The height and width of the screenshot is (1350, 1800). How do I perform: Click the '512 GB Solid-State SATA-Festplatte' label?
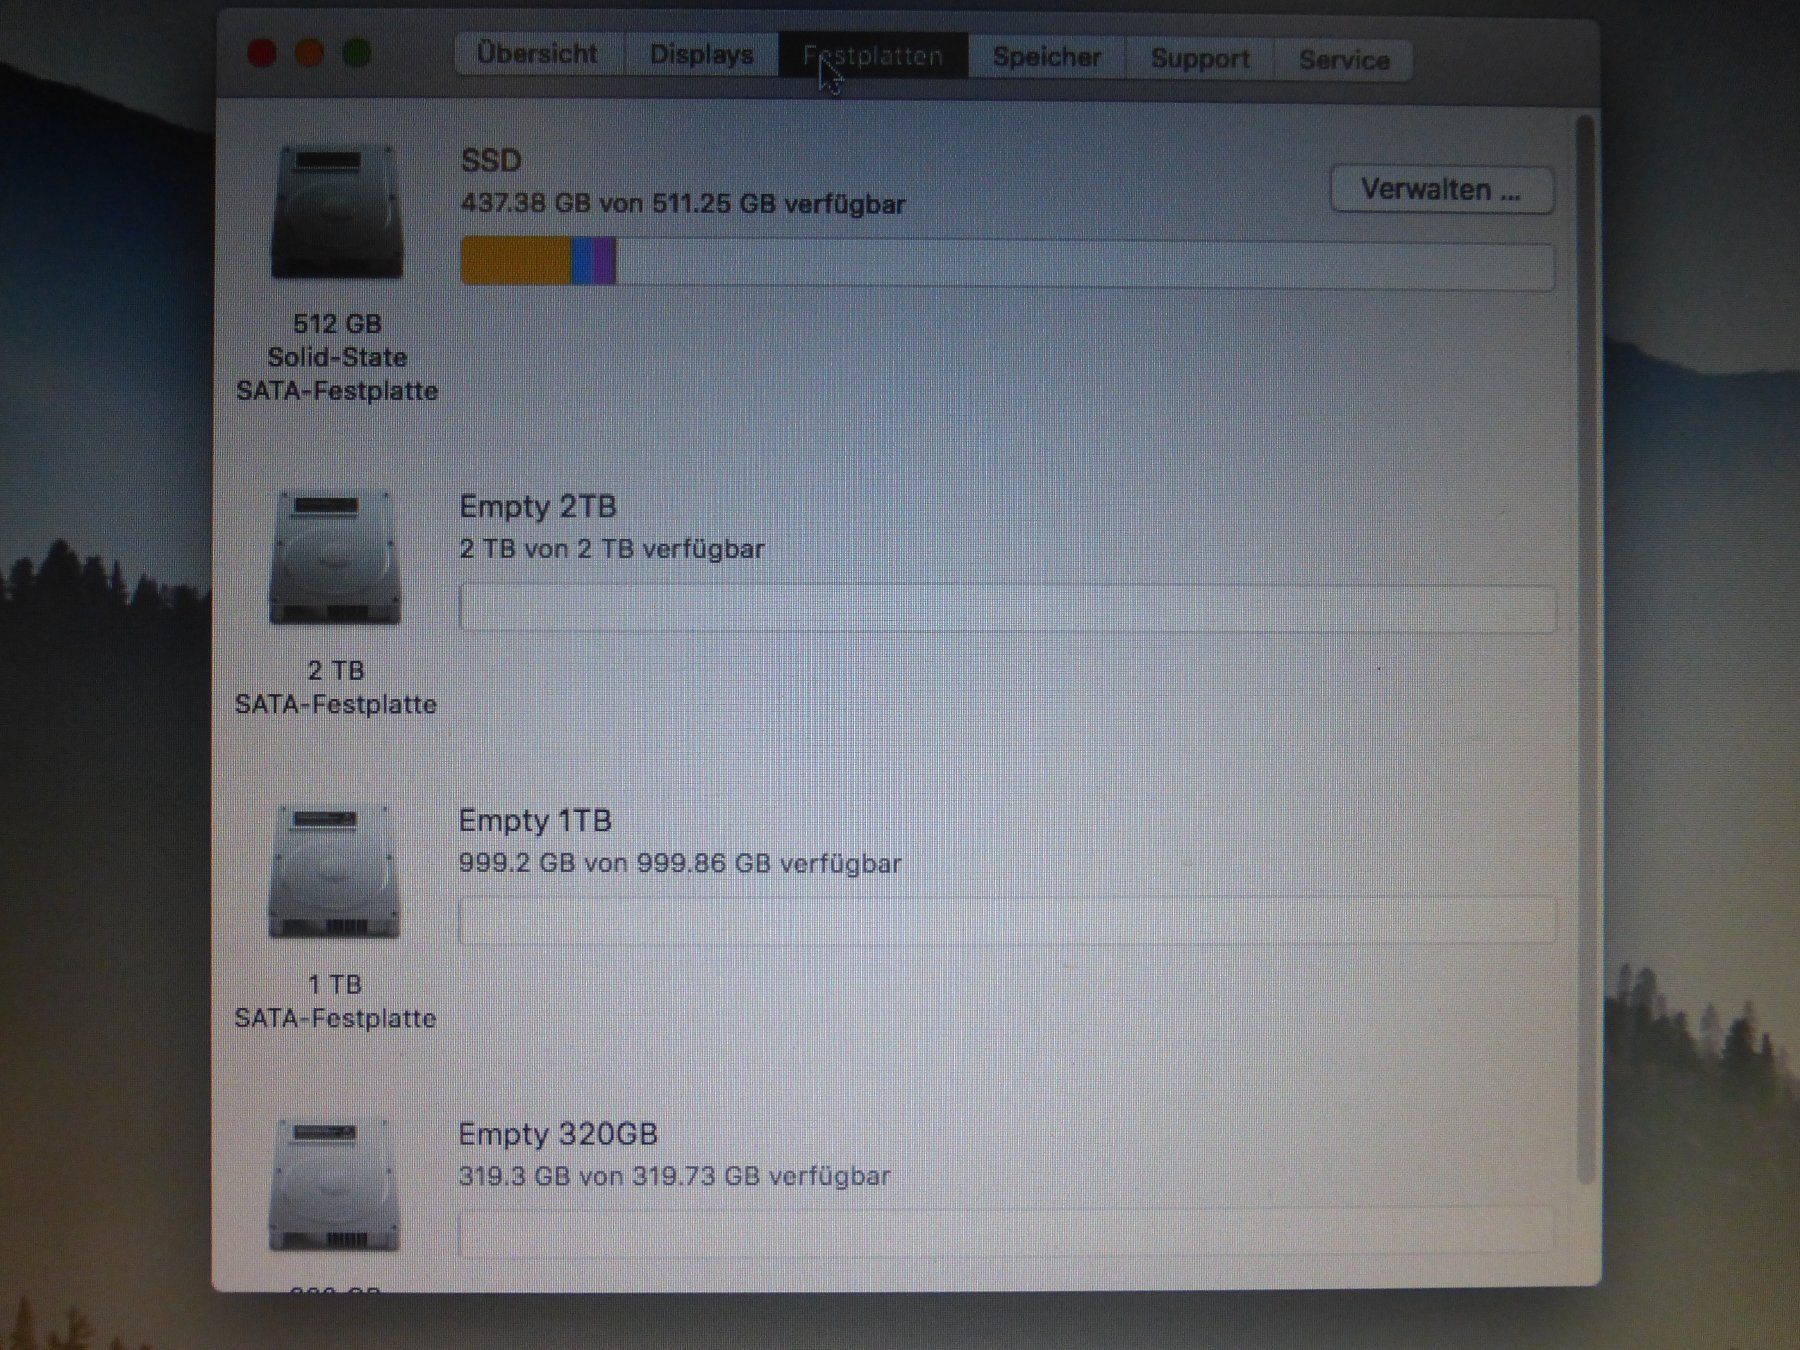pos(337,357)
